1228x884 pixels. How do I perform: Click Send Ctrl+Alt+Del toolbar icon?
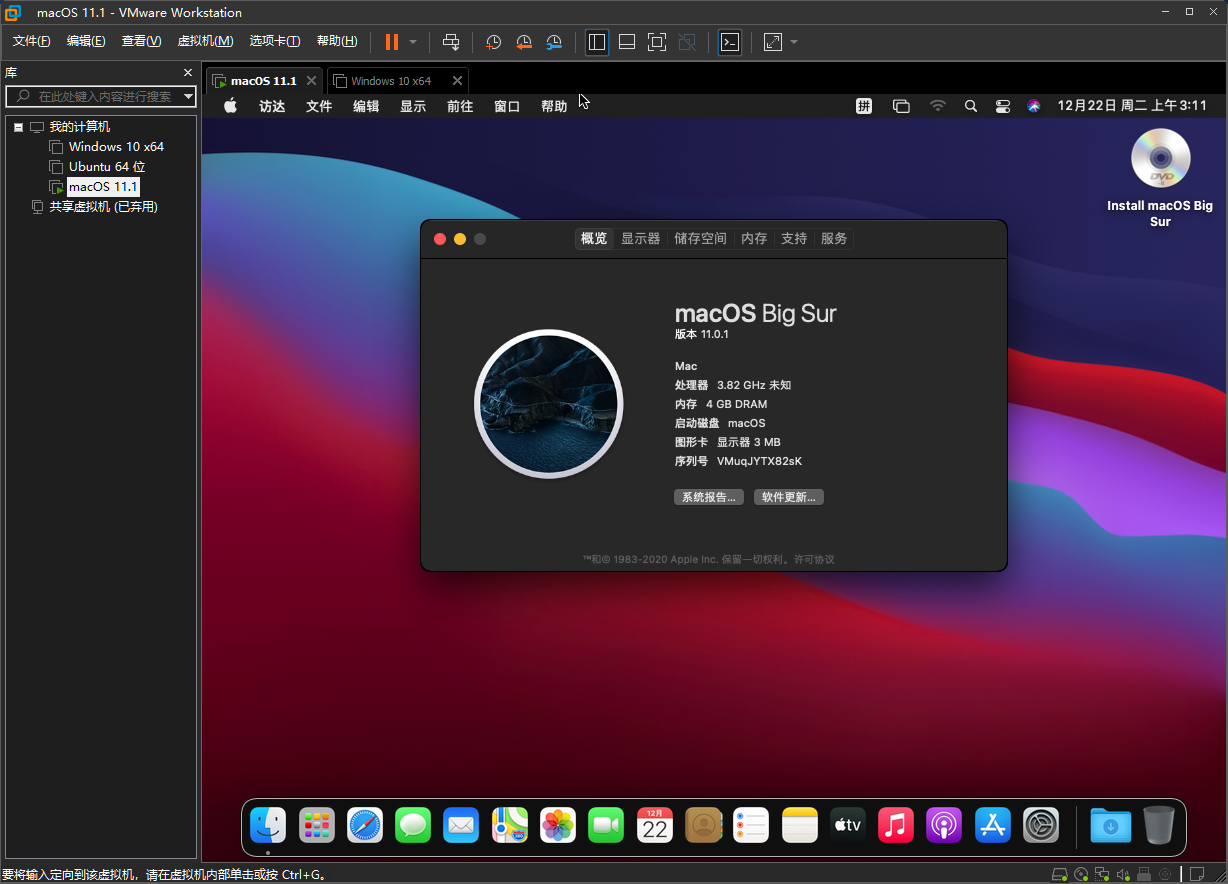pos(451,42)
